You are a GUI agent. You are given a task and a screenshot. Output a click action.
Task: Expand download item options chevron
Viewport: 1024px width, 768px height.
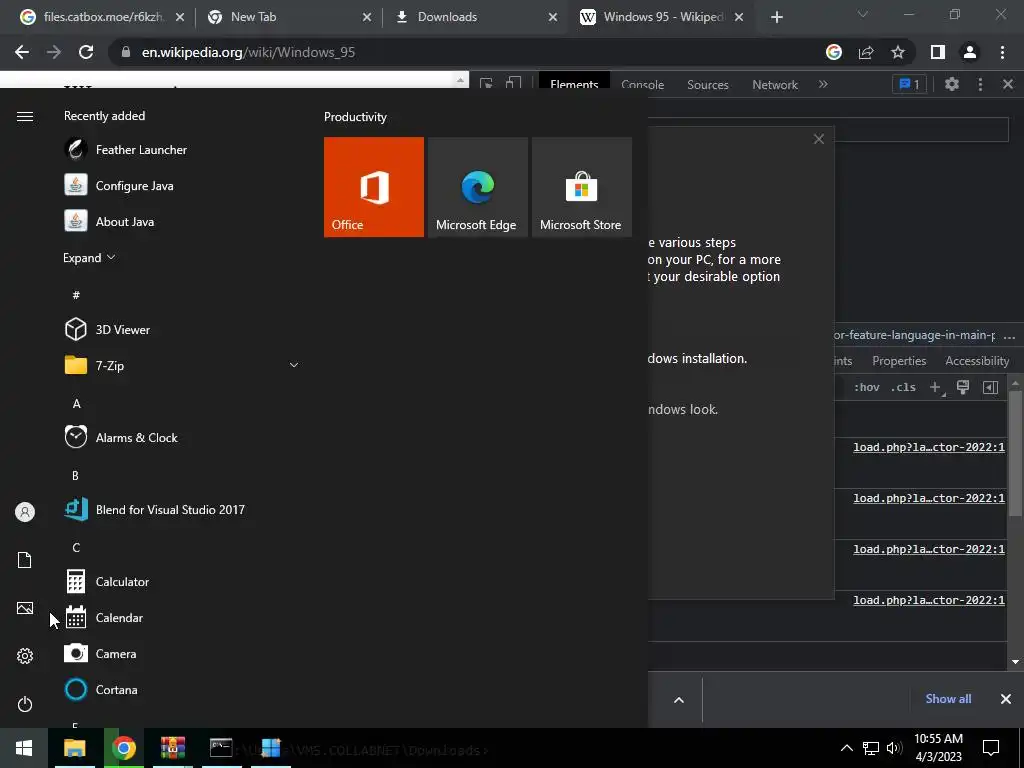click(679, 700)
